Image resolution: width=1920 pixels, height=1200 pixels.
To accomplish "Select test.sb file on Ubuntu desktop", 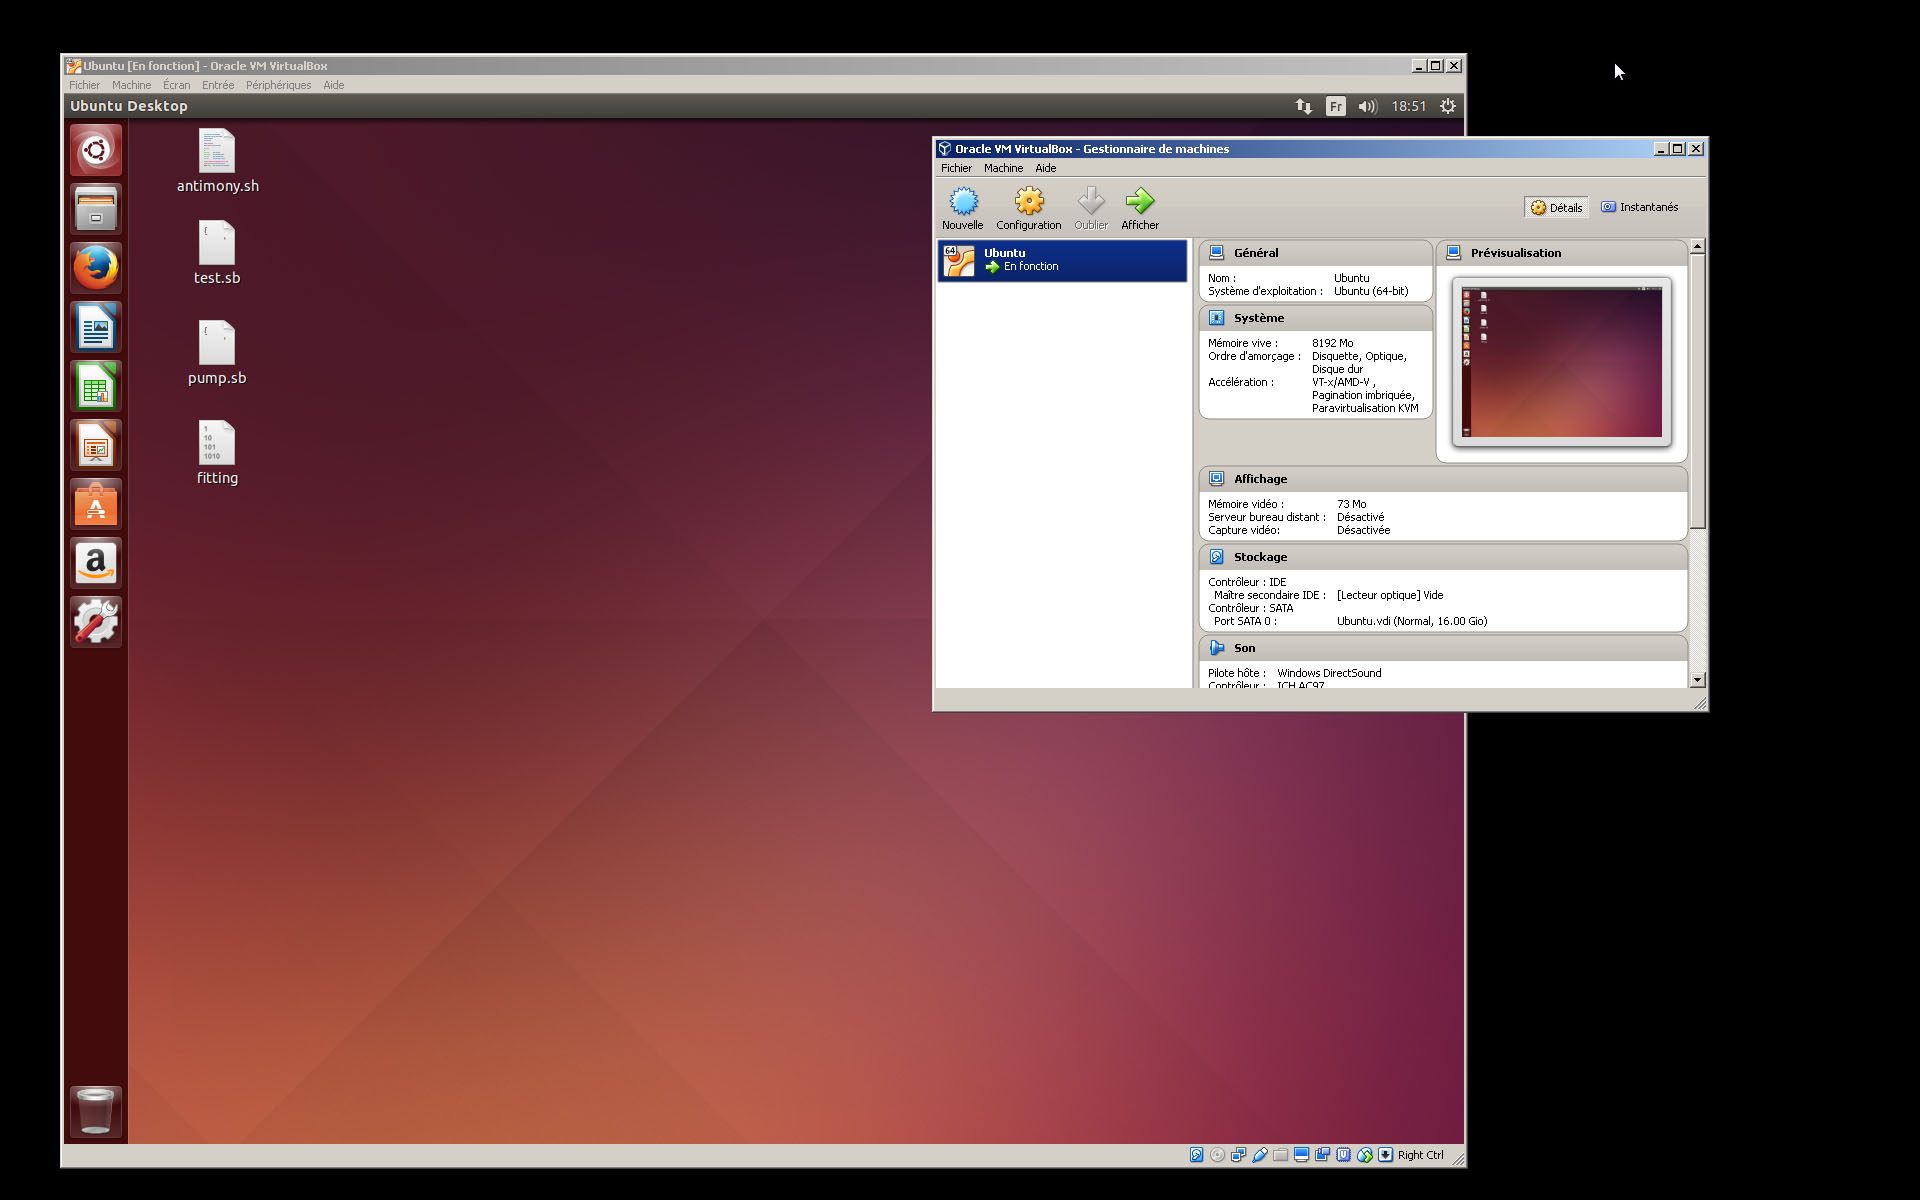I will pos(217,253).
